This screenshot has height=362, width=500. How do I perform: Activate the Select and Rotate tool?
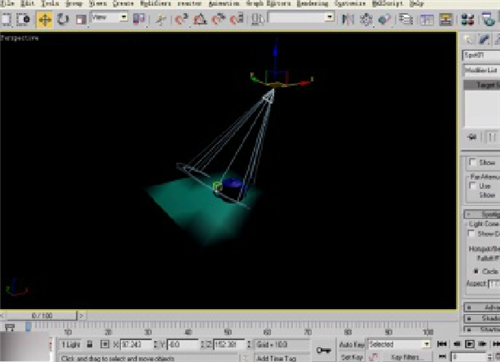(62, 19)
